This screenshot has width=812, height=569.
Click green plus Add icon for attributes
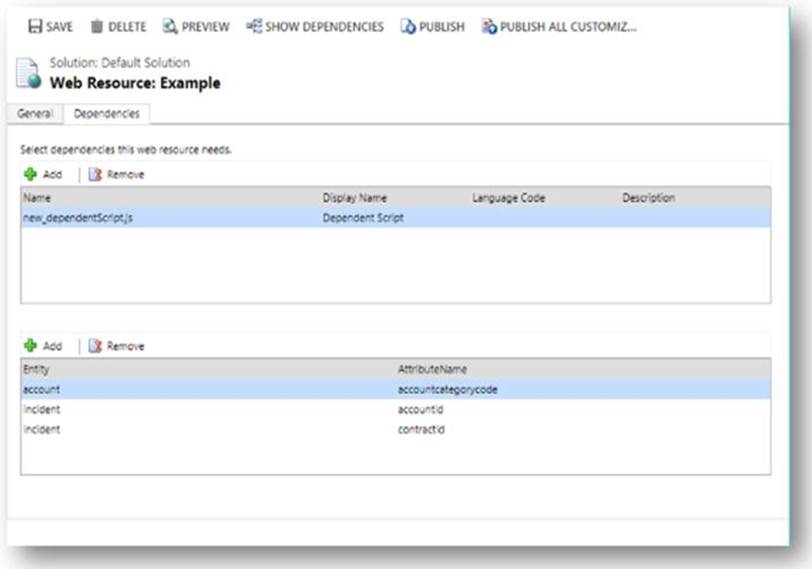coord(30,346)
